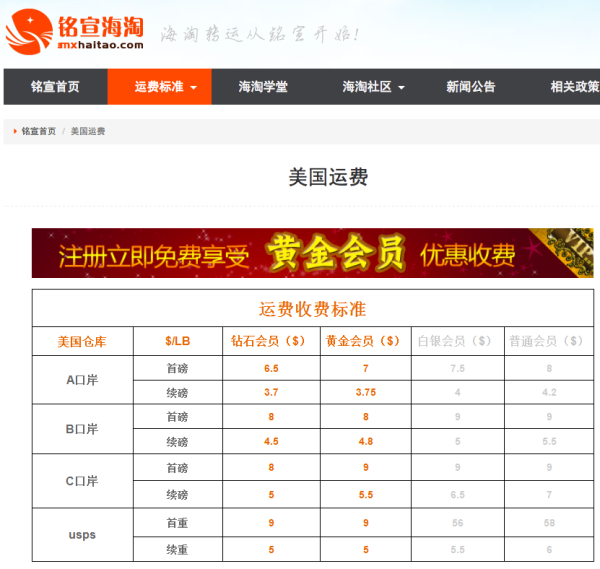
Task: Click the 普通会员（$）column header
Action: tap(549, 341)
